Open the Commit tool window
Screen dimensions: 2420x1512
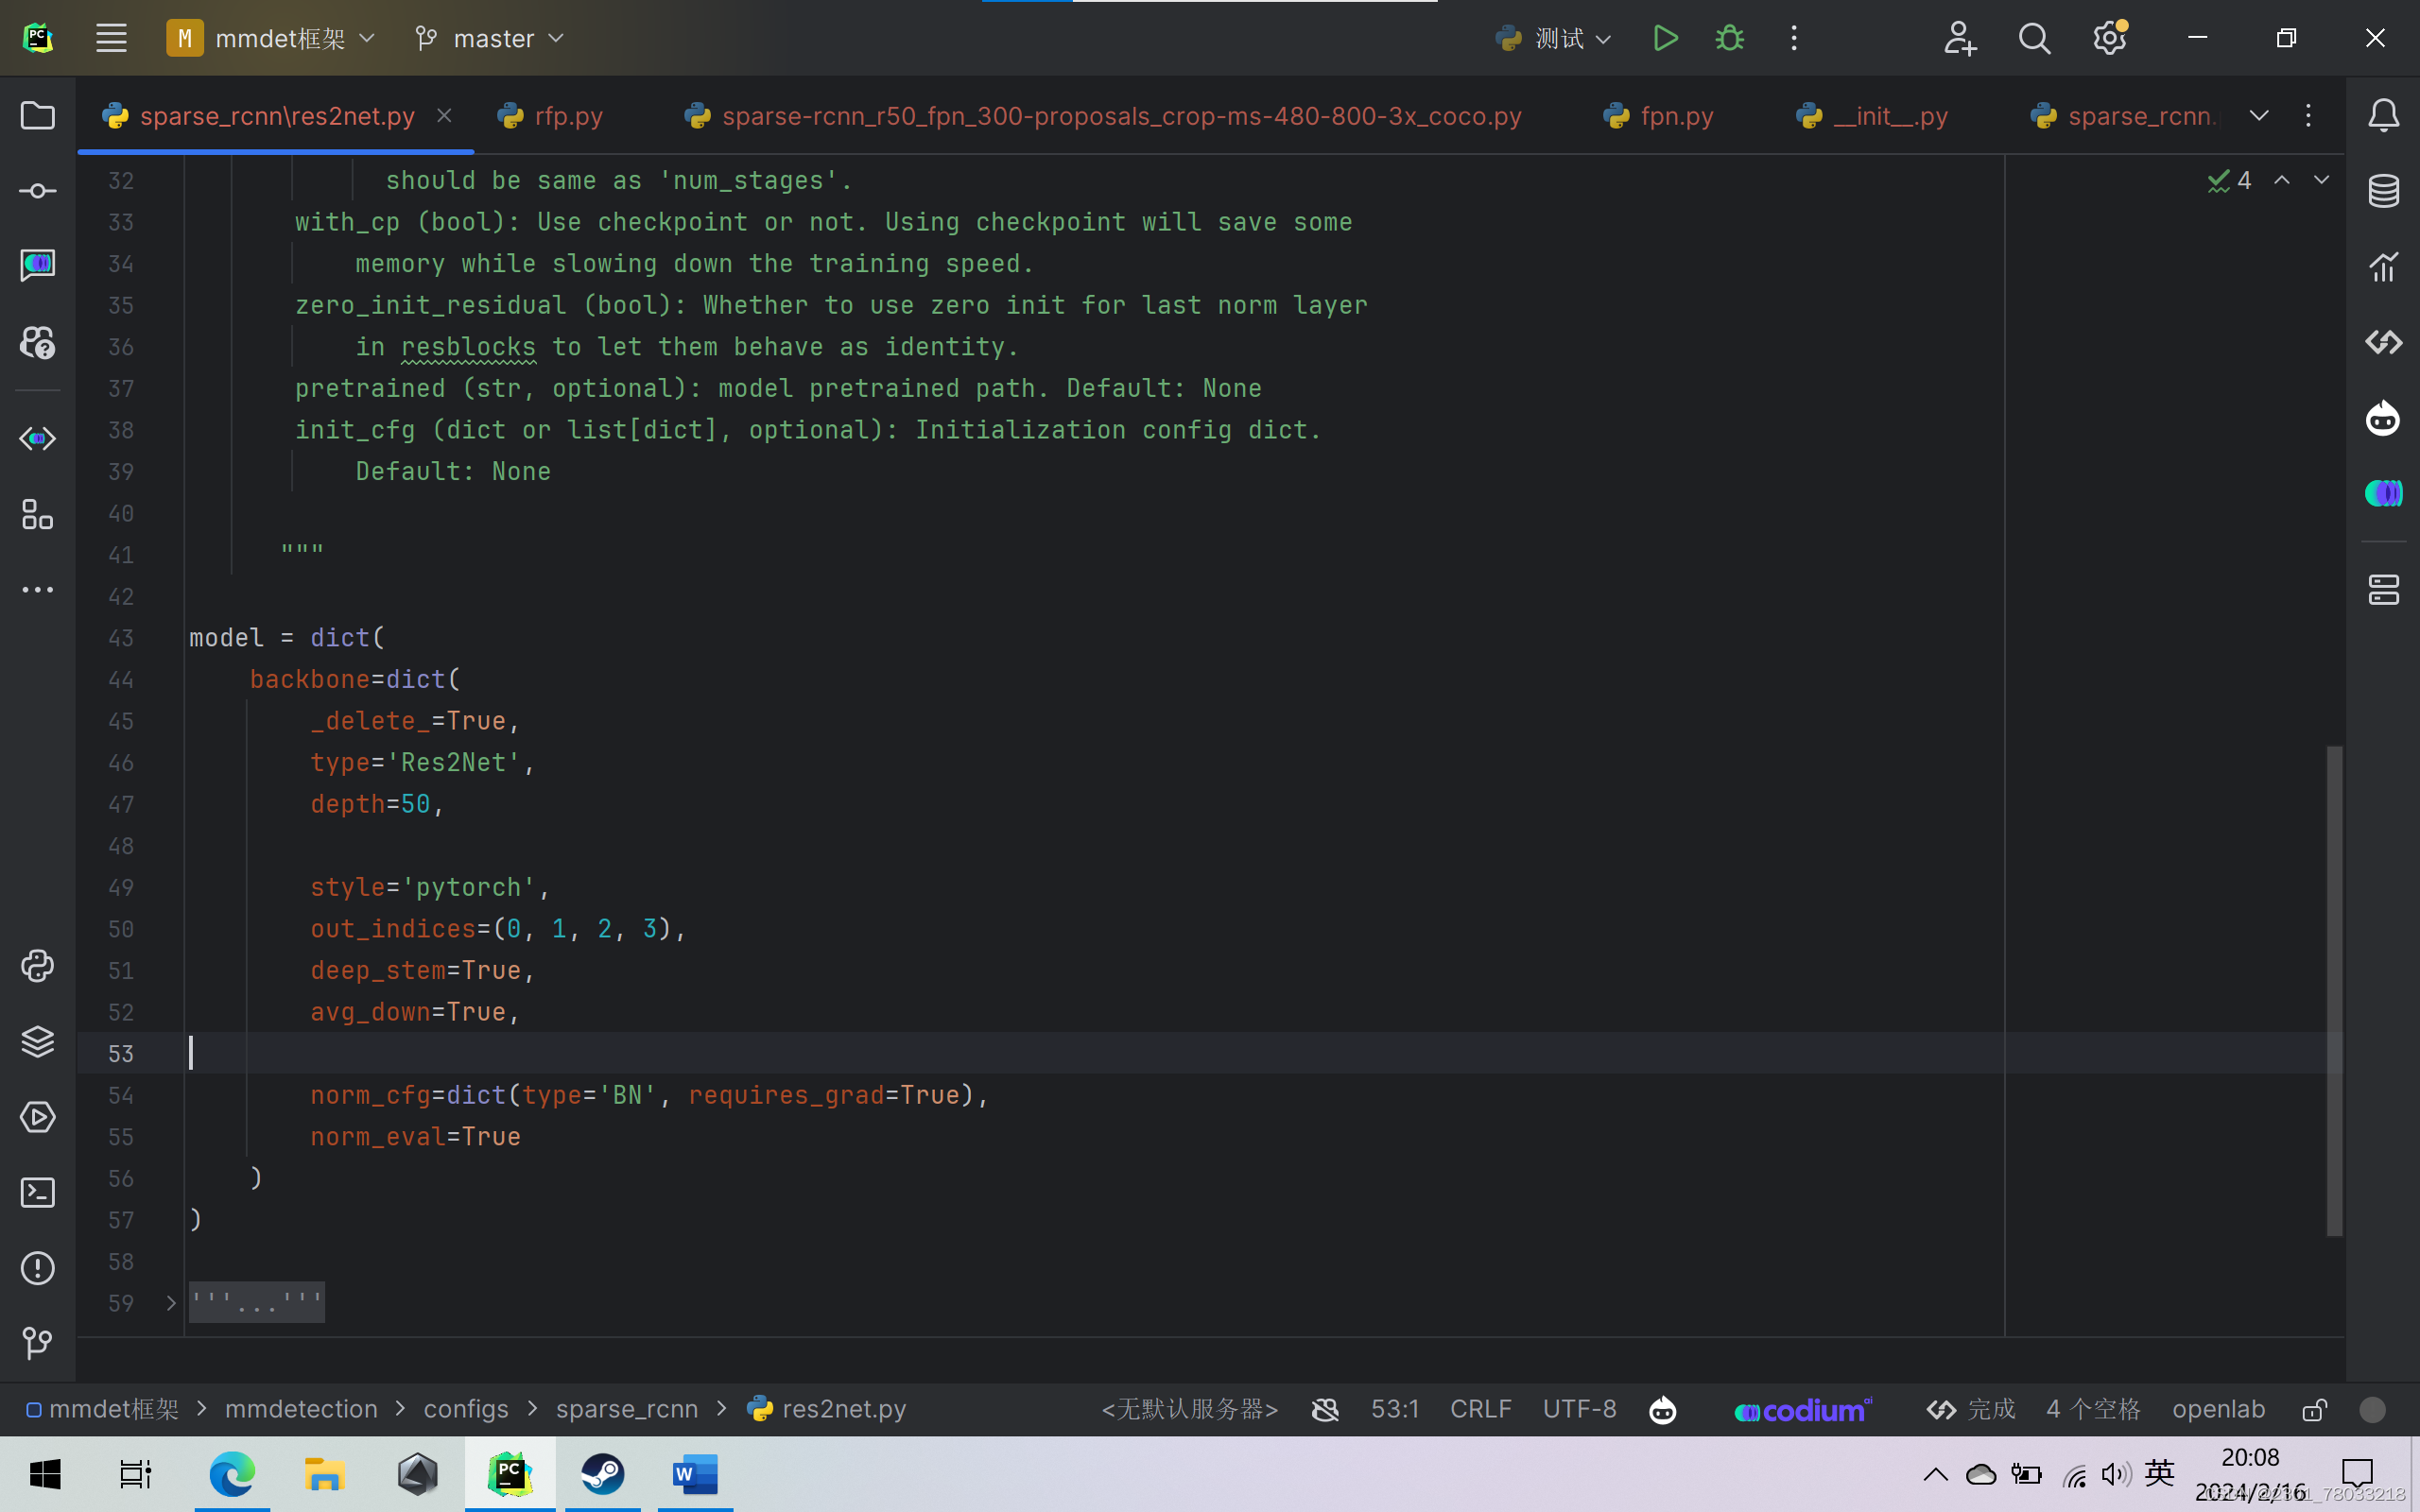point(37,190)
